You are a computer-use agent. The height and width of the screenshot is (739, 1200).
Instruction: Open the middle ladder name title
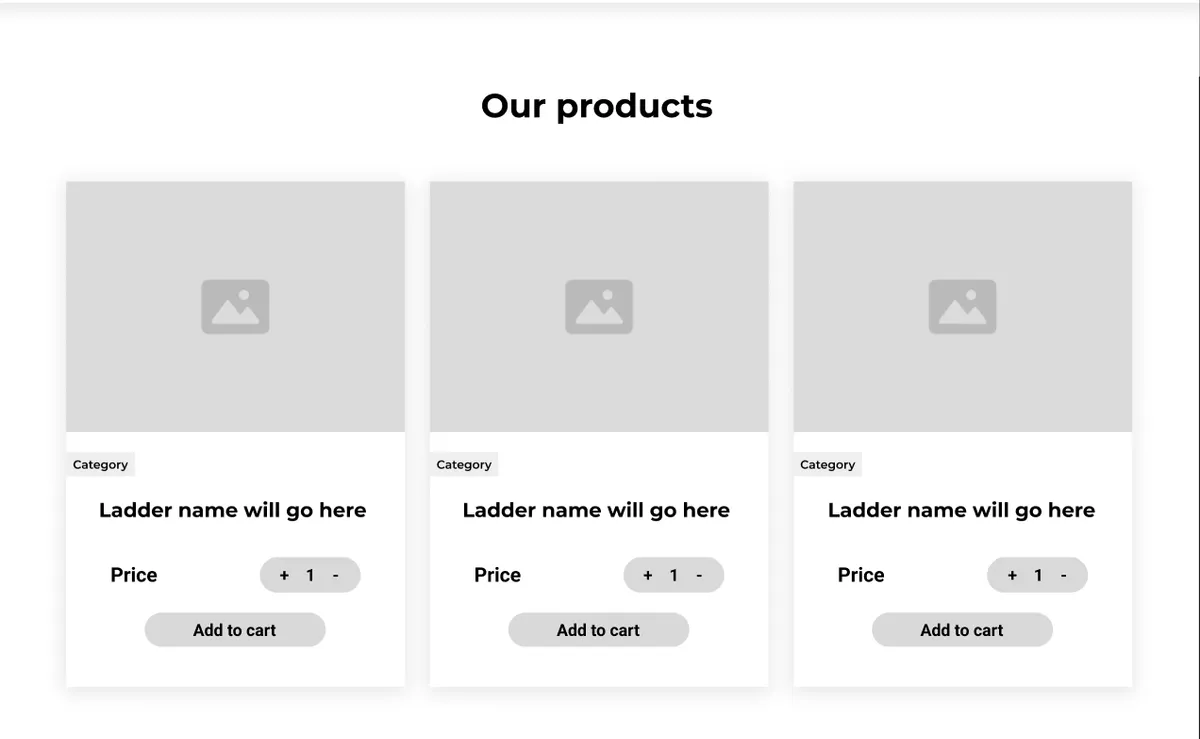coord(596,510)
